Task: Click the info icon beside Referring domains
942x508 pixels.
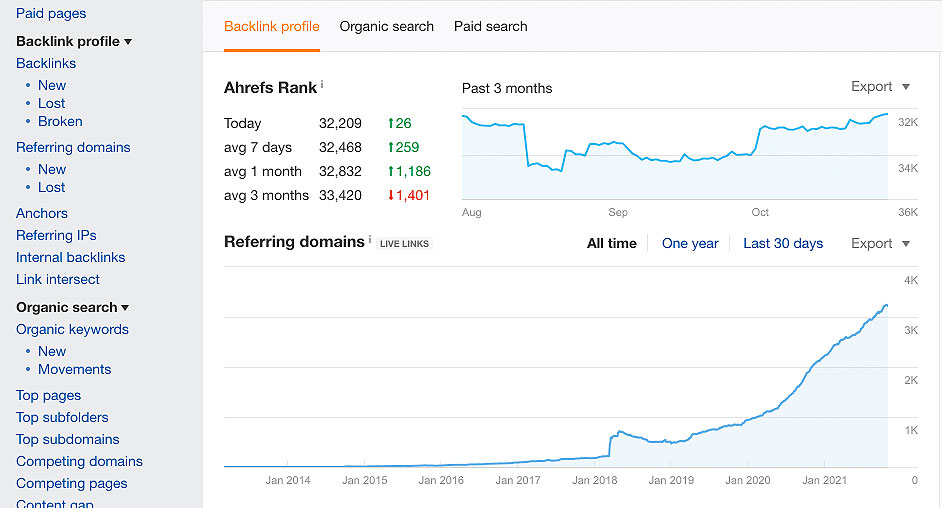Action: click(x=370, y=240)
